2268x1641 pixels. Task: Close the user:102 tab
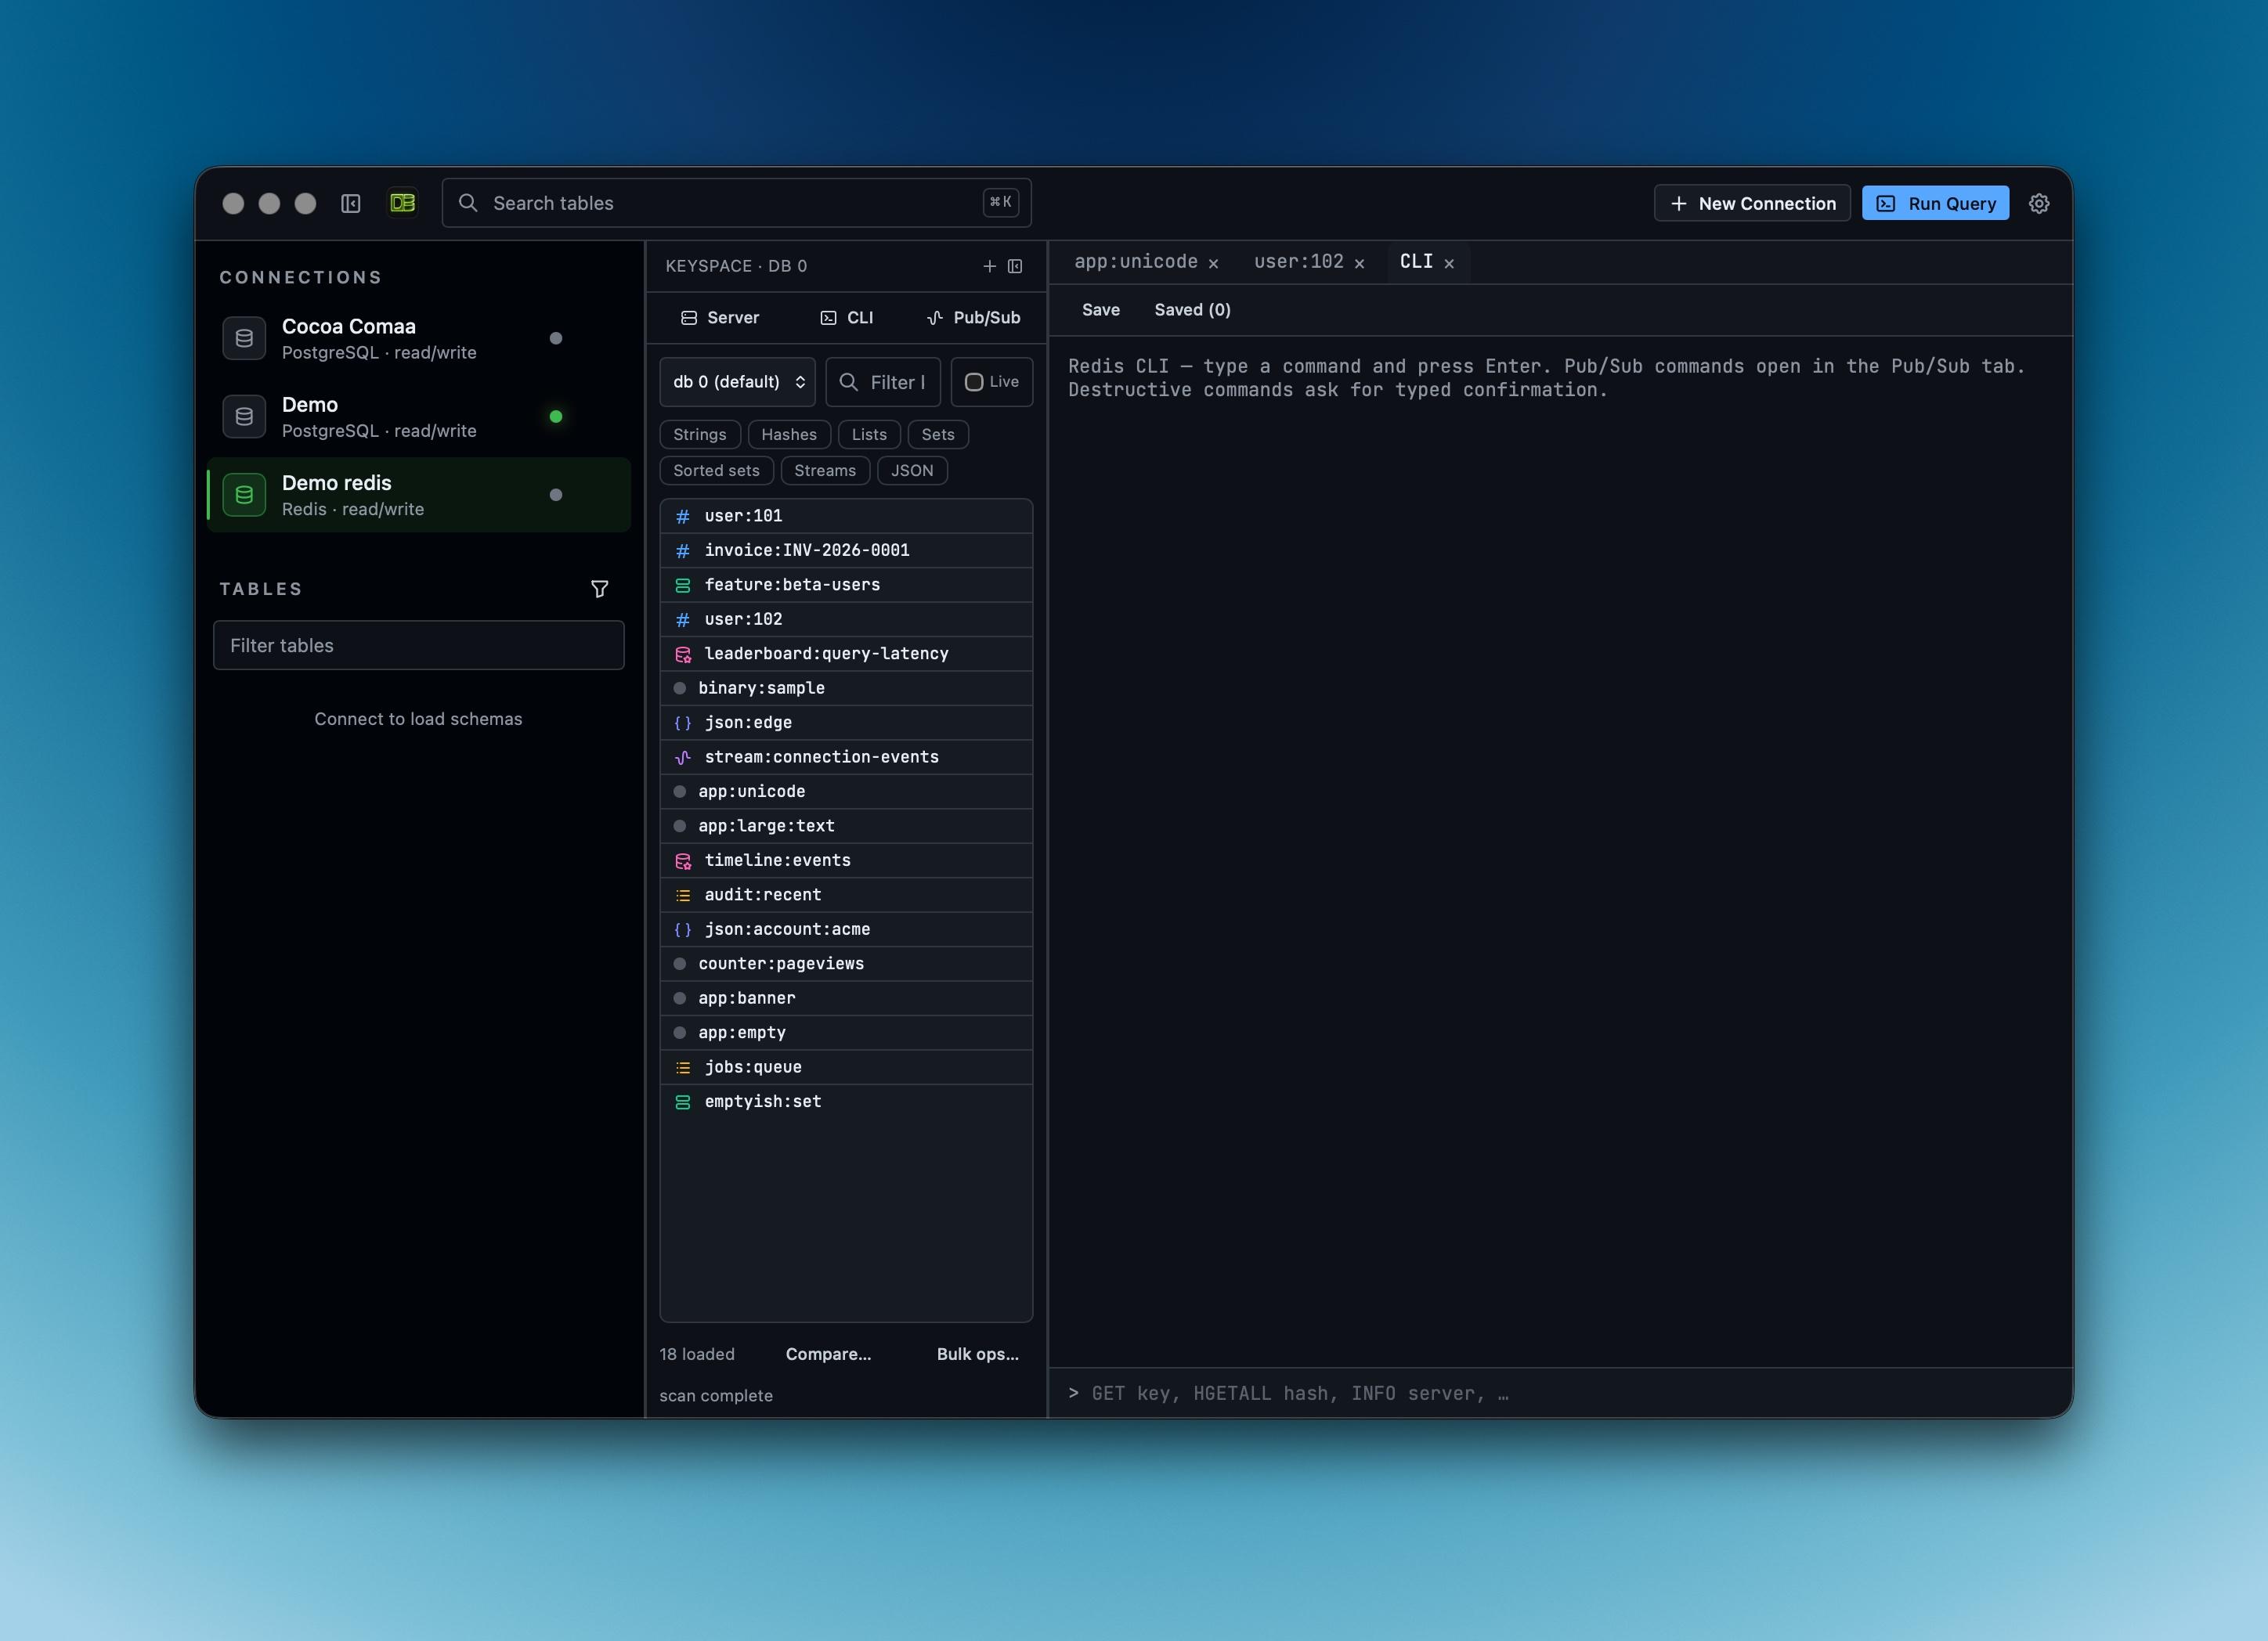point(1359,263)
